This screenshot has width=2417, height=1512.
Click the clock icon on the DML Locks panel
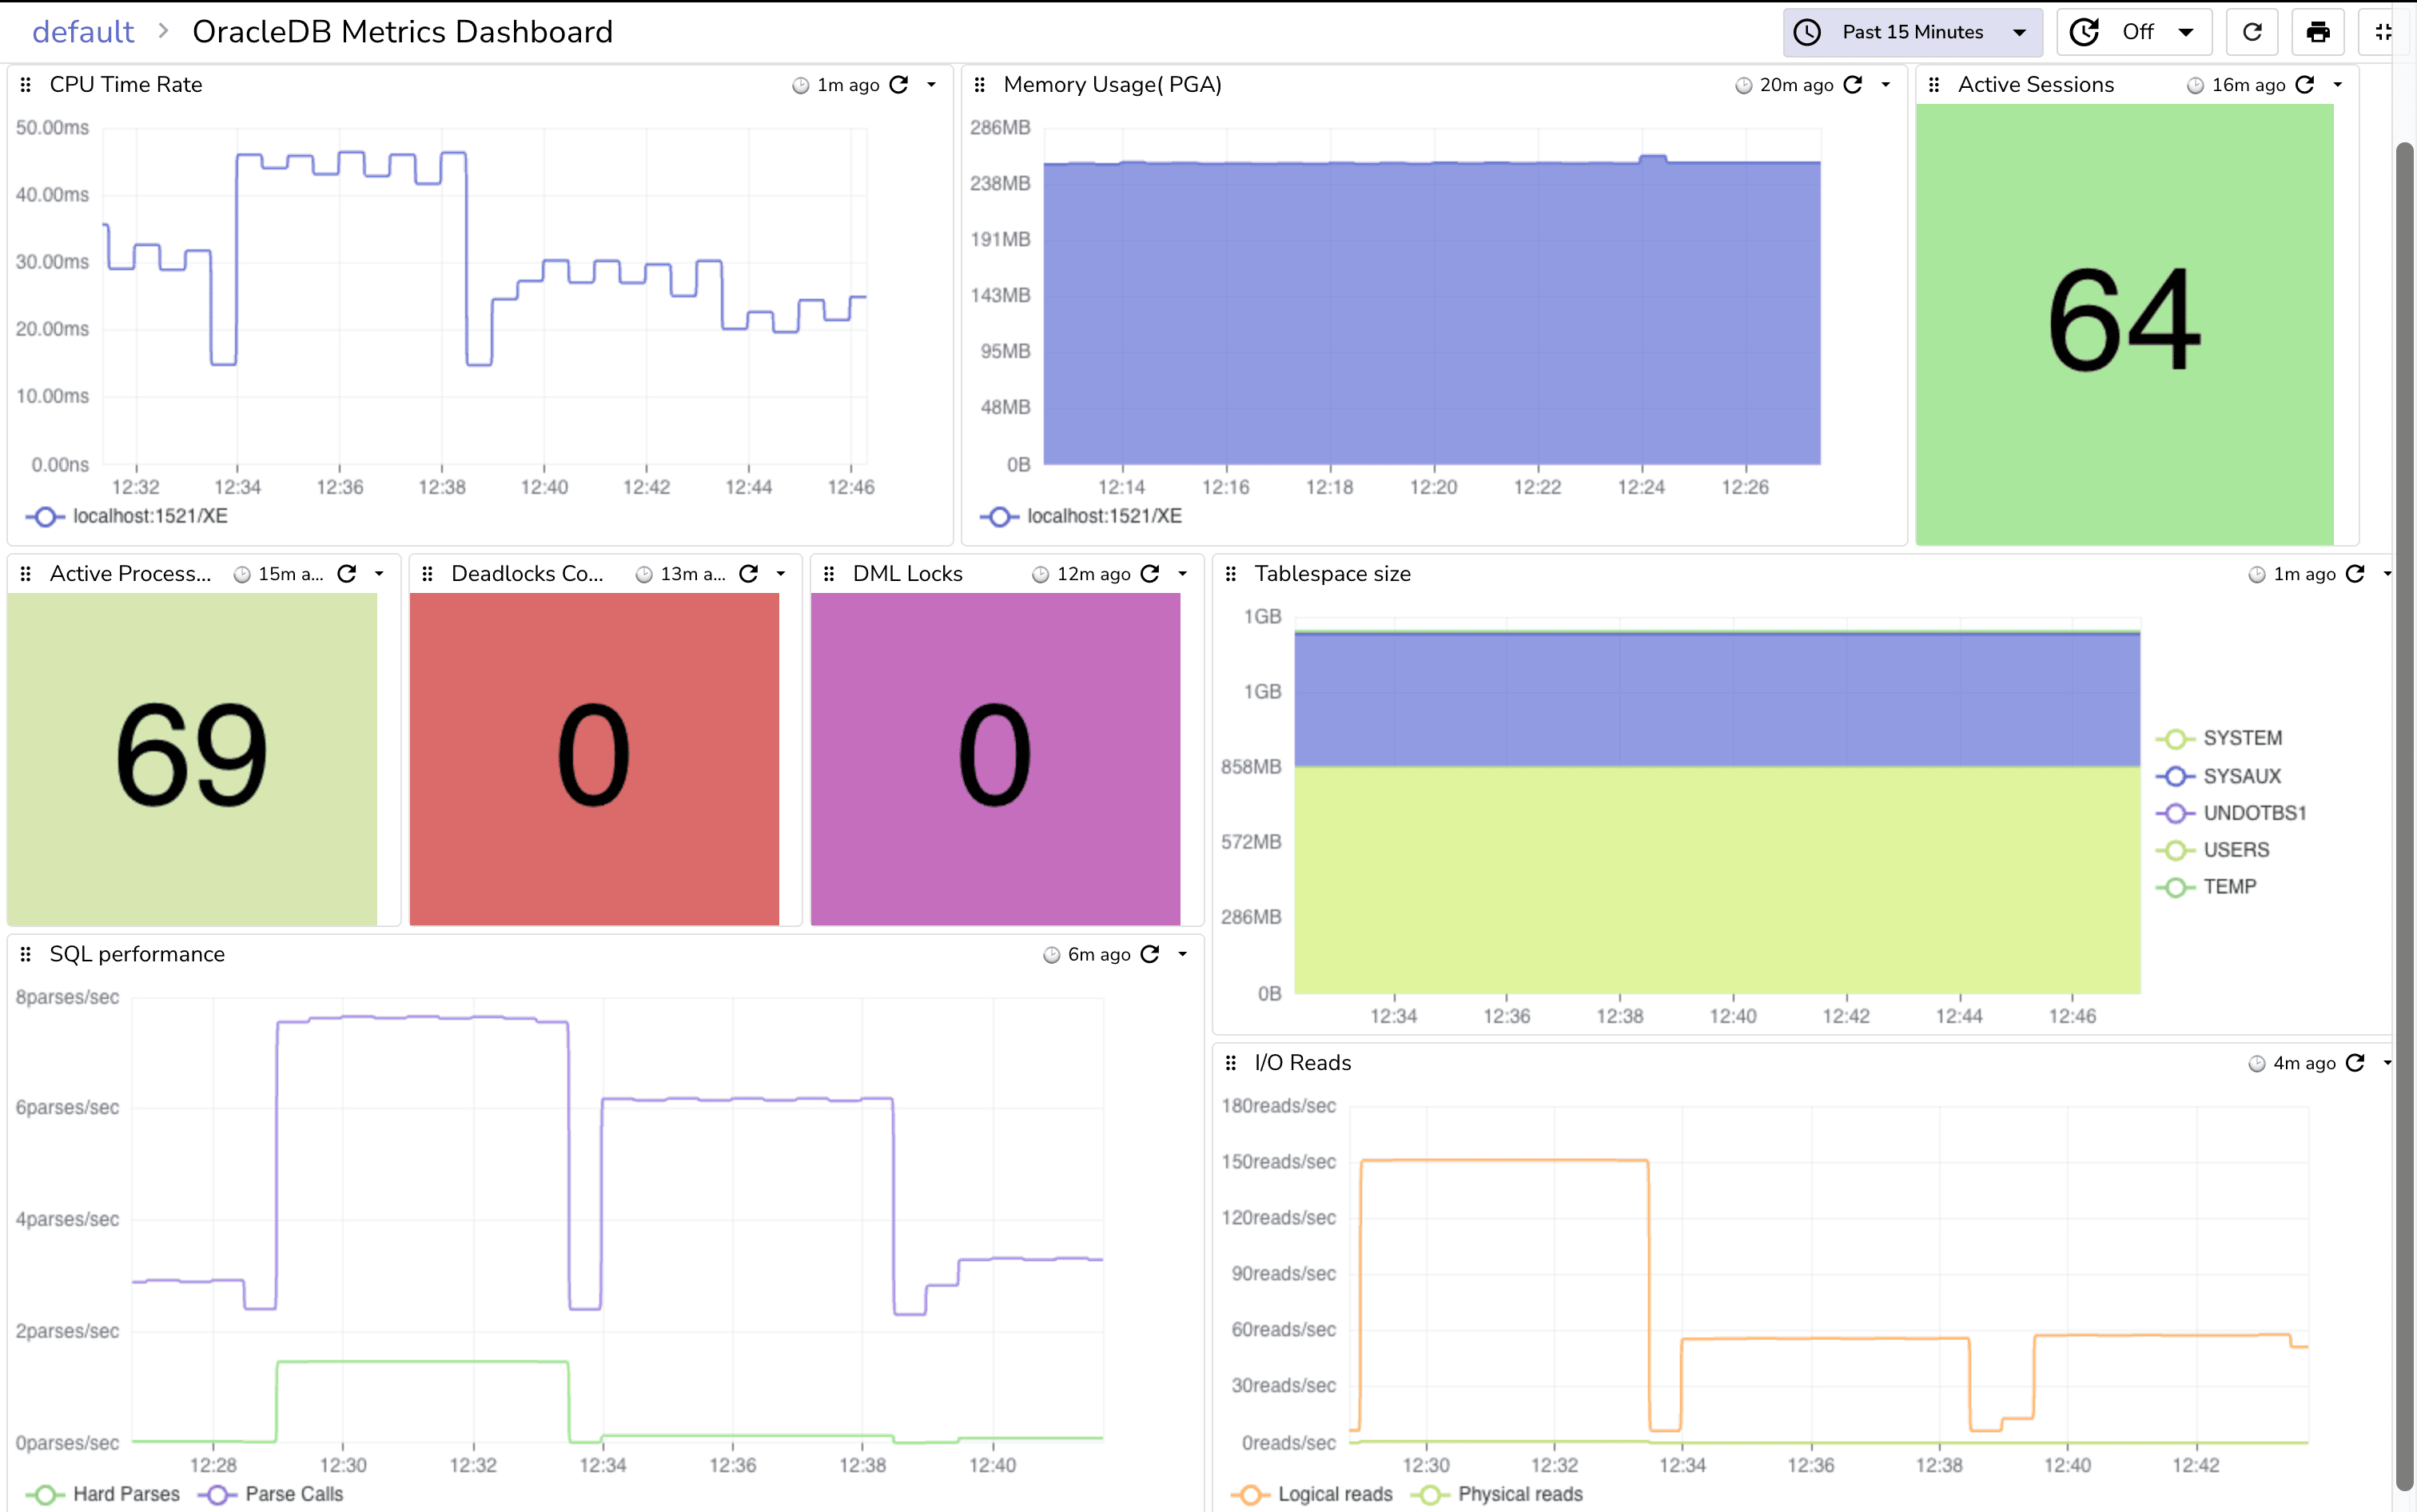pos(1040,574)
